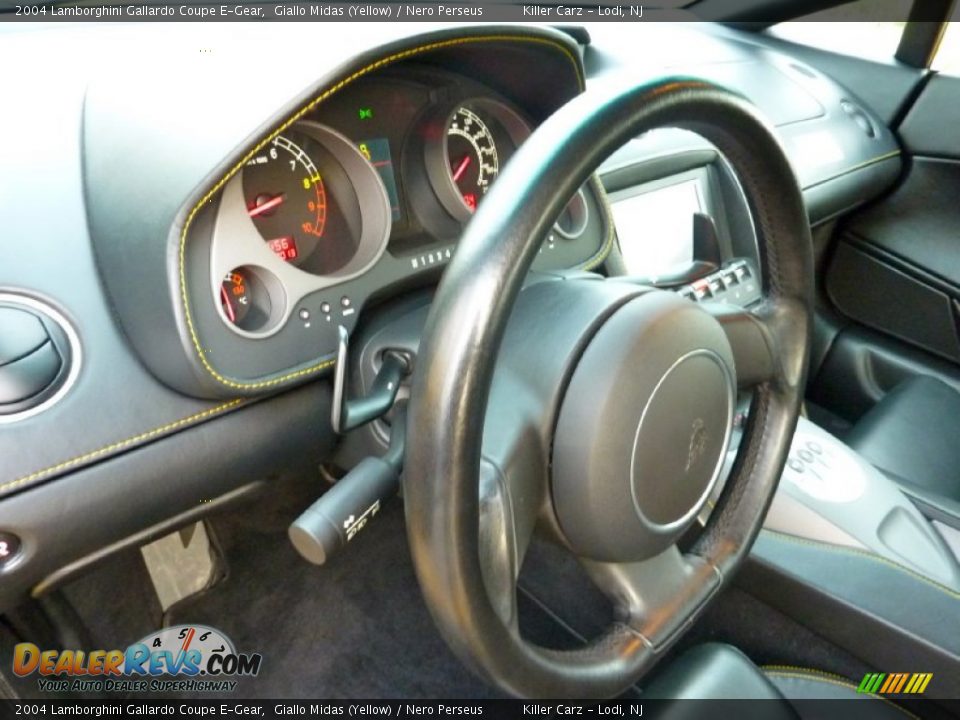Click the middle trip button under the gauge cluster
This screenshot has height=720, width=960.
click(325, 310)
